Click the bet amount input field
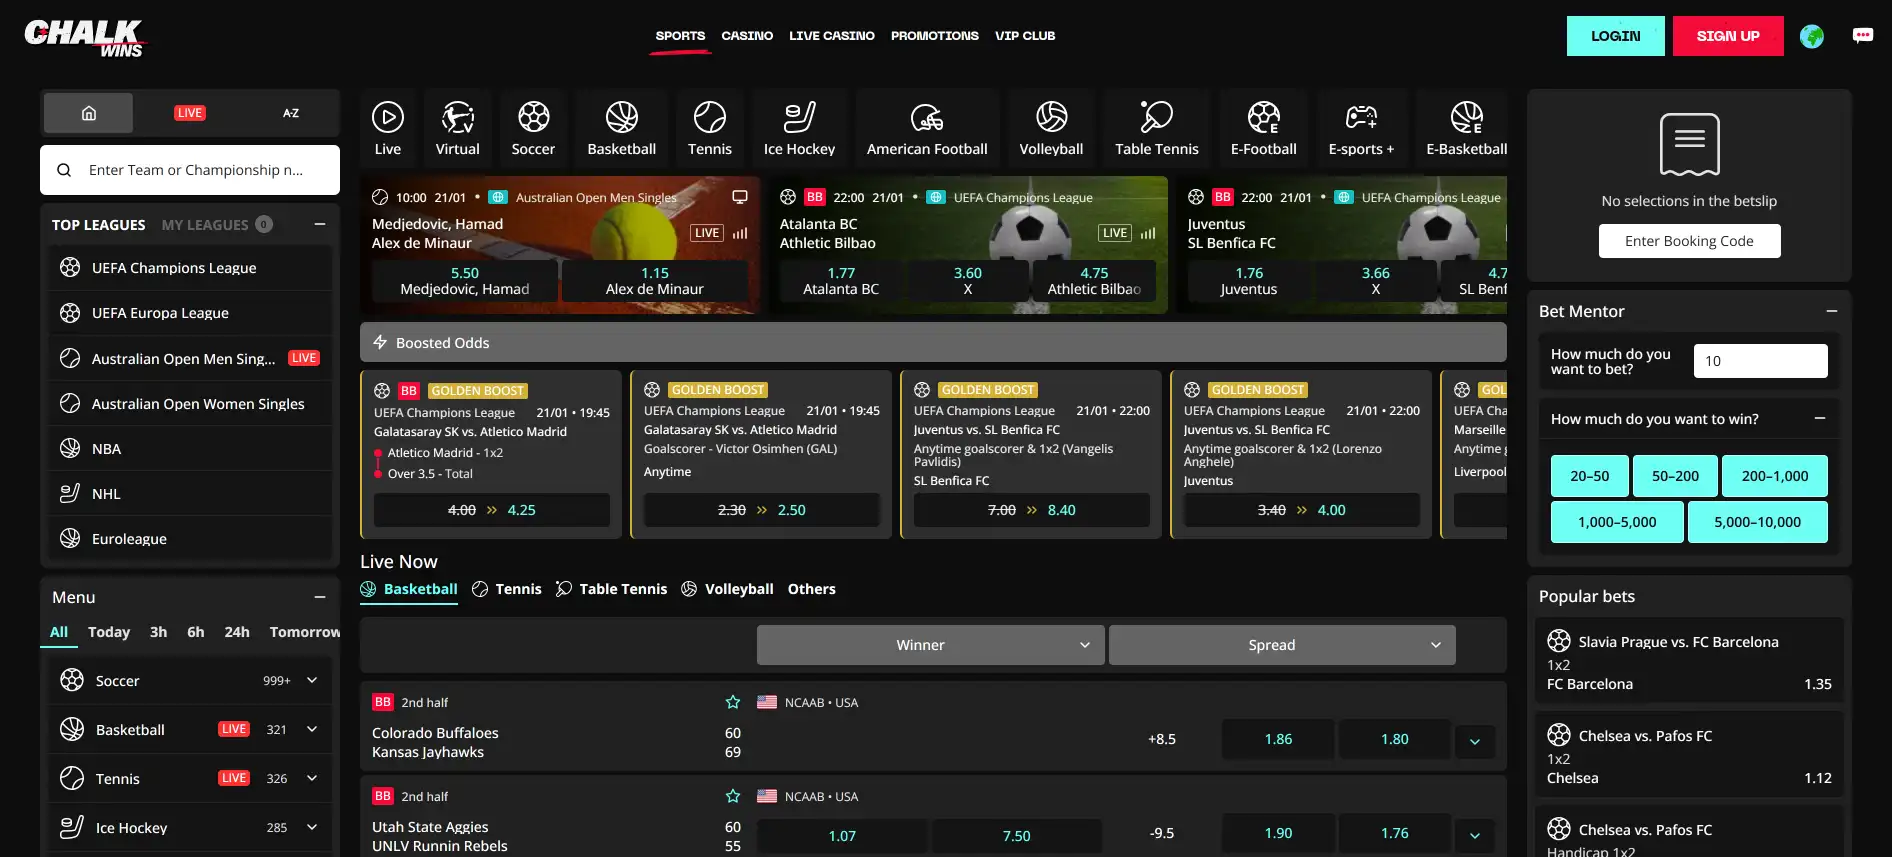The height and width of the screenshot is (857, 1892). 1760,361
